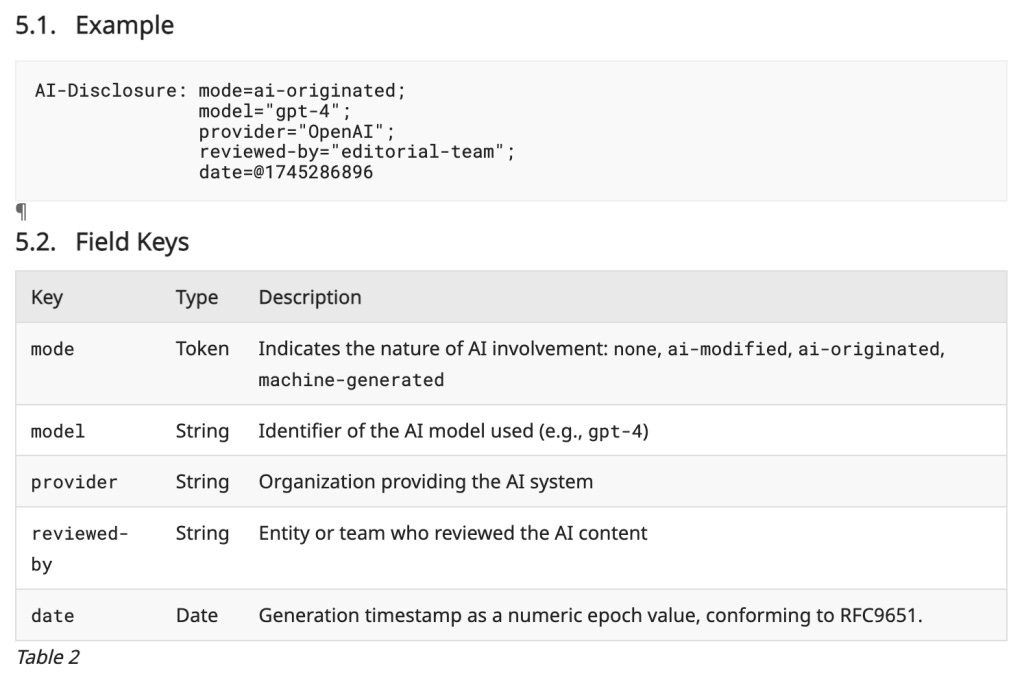Click the Token type cell
The image size is (1024, 679).
[202, 349]
